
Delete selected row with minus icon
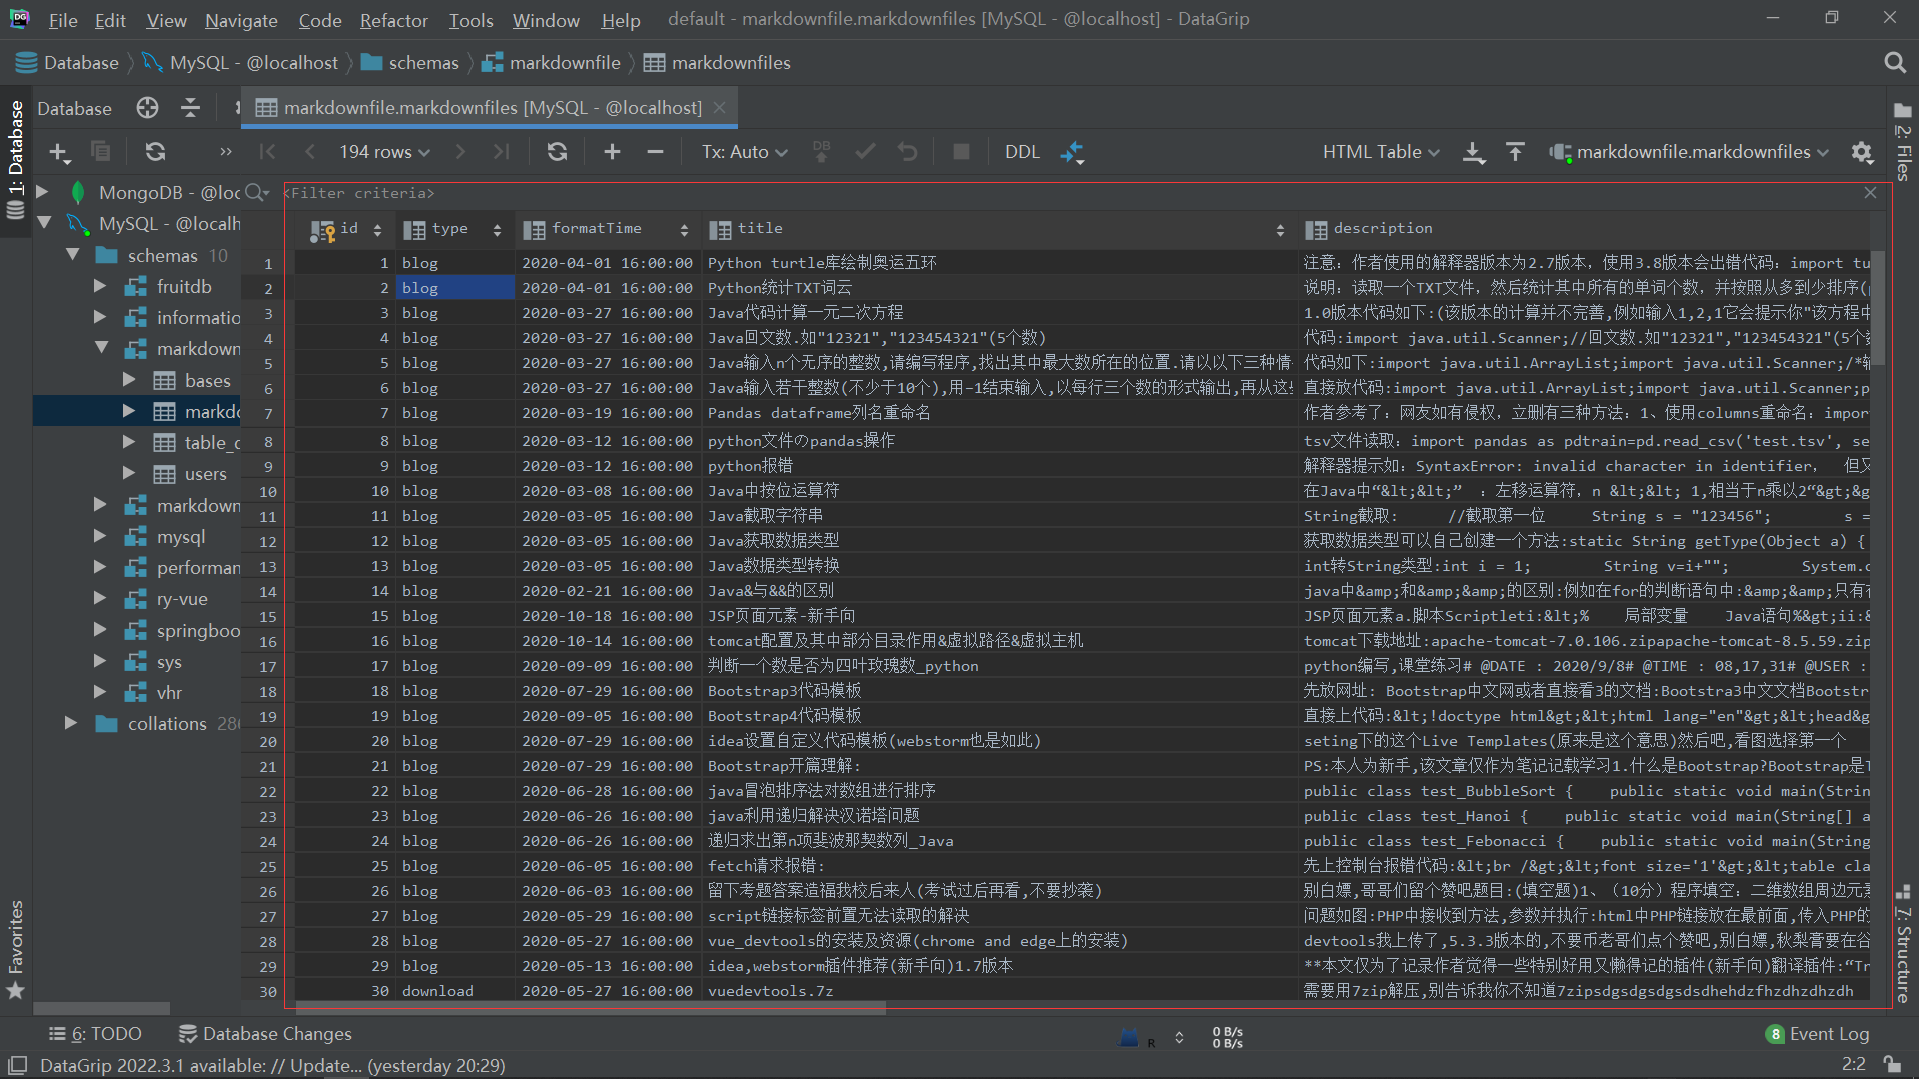click(655, 152)
